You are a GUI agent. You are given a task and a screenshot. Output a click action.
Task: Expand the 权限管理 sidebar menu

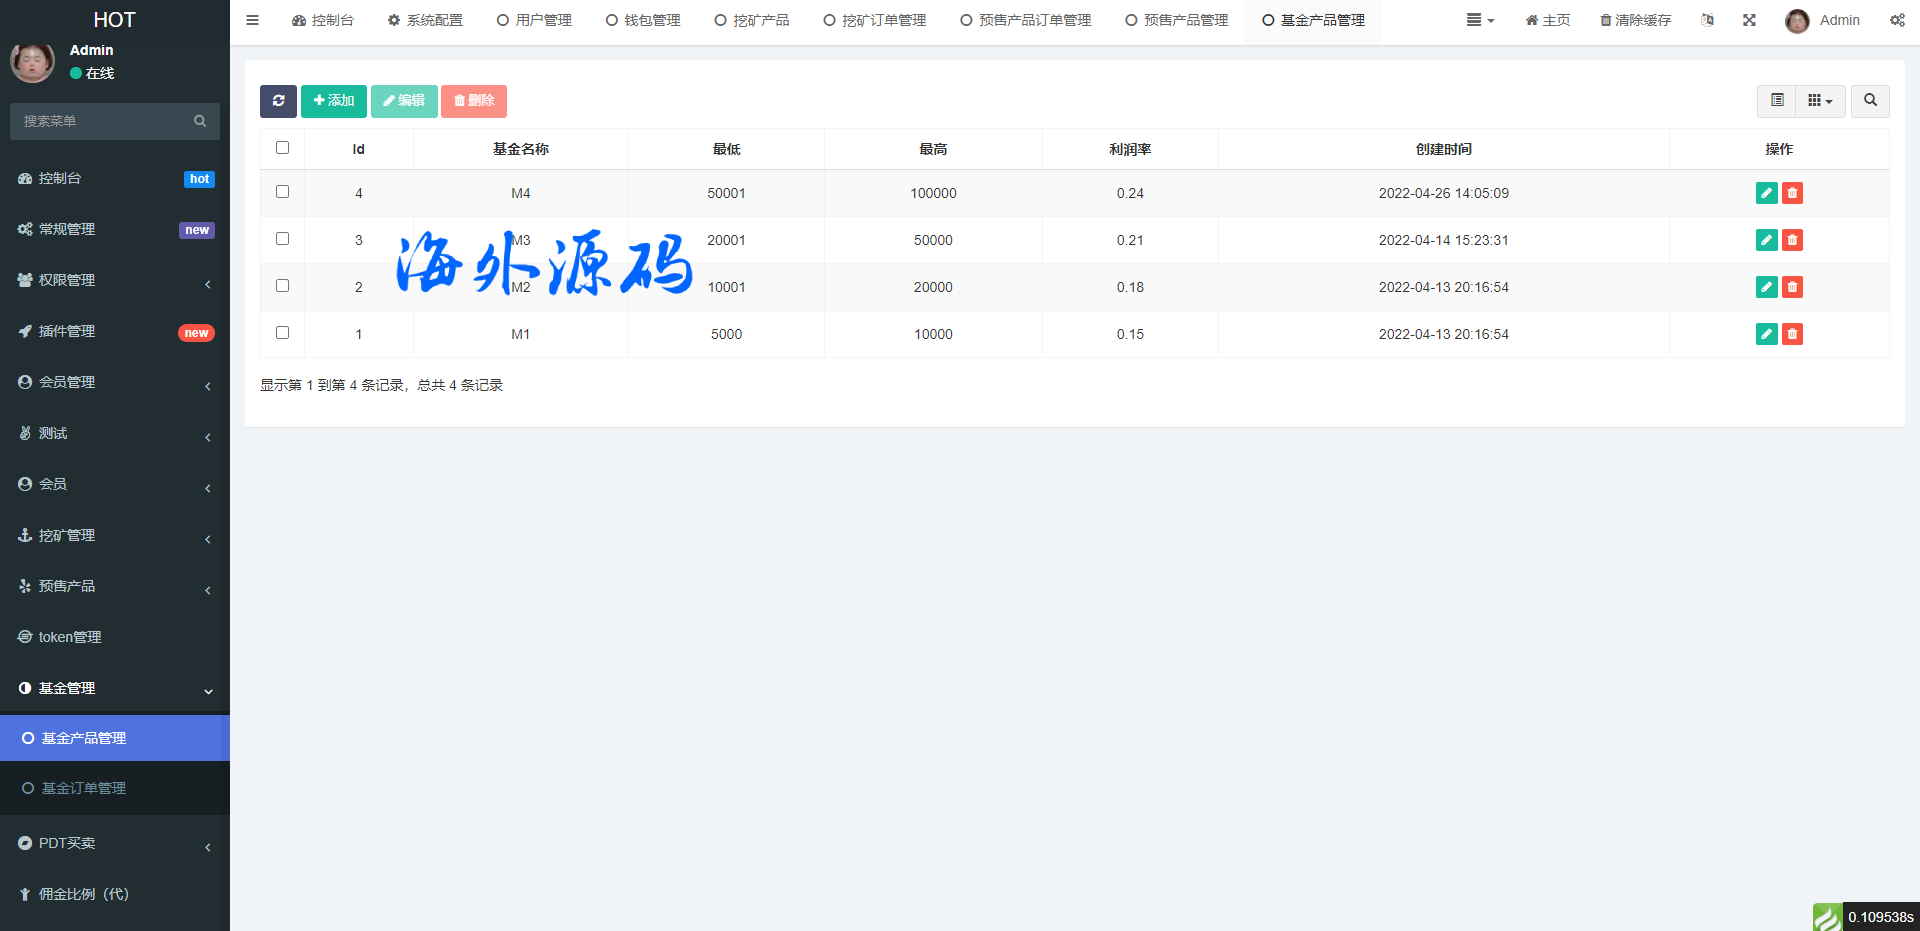114,280
